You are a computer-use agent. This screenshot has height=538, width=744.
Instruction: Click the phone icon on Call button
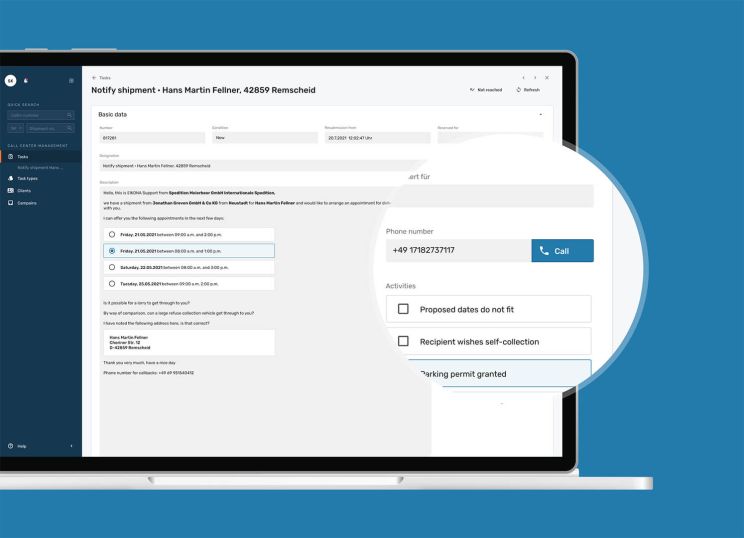pyautogui.click(x=544, y=251)
